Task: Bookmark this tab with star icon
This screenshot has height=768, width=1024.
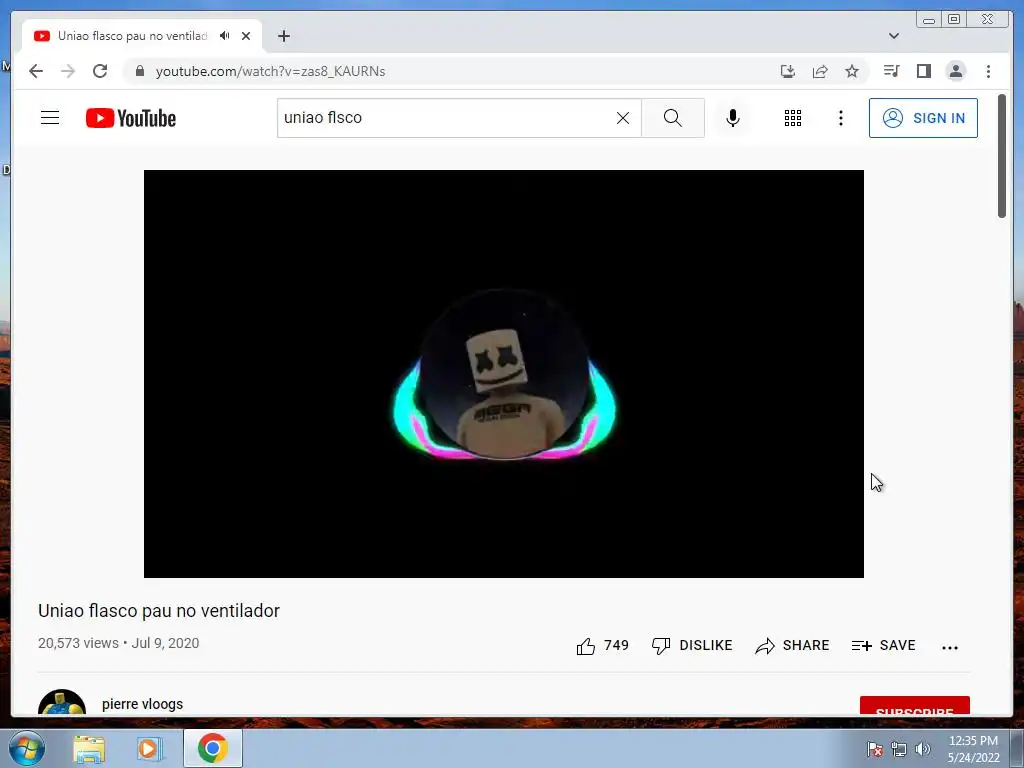Action: pyautogui.click(x=852, y=71)
